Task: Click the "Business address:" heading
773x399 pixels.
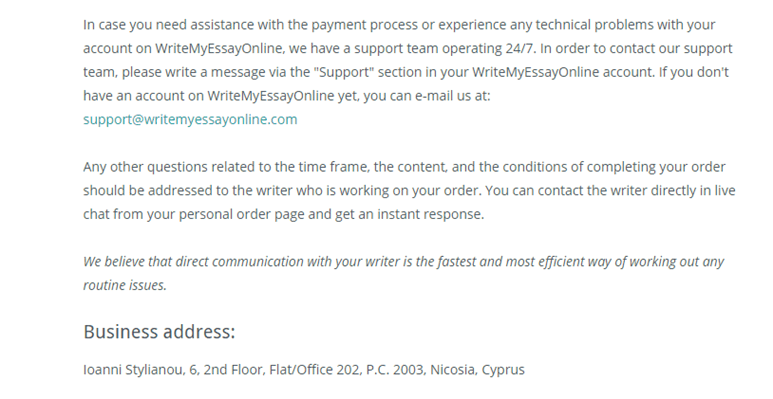Action: point(159,332)
